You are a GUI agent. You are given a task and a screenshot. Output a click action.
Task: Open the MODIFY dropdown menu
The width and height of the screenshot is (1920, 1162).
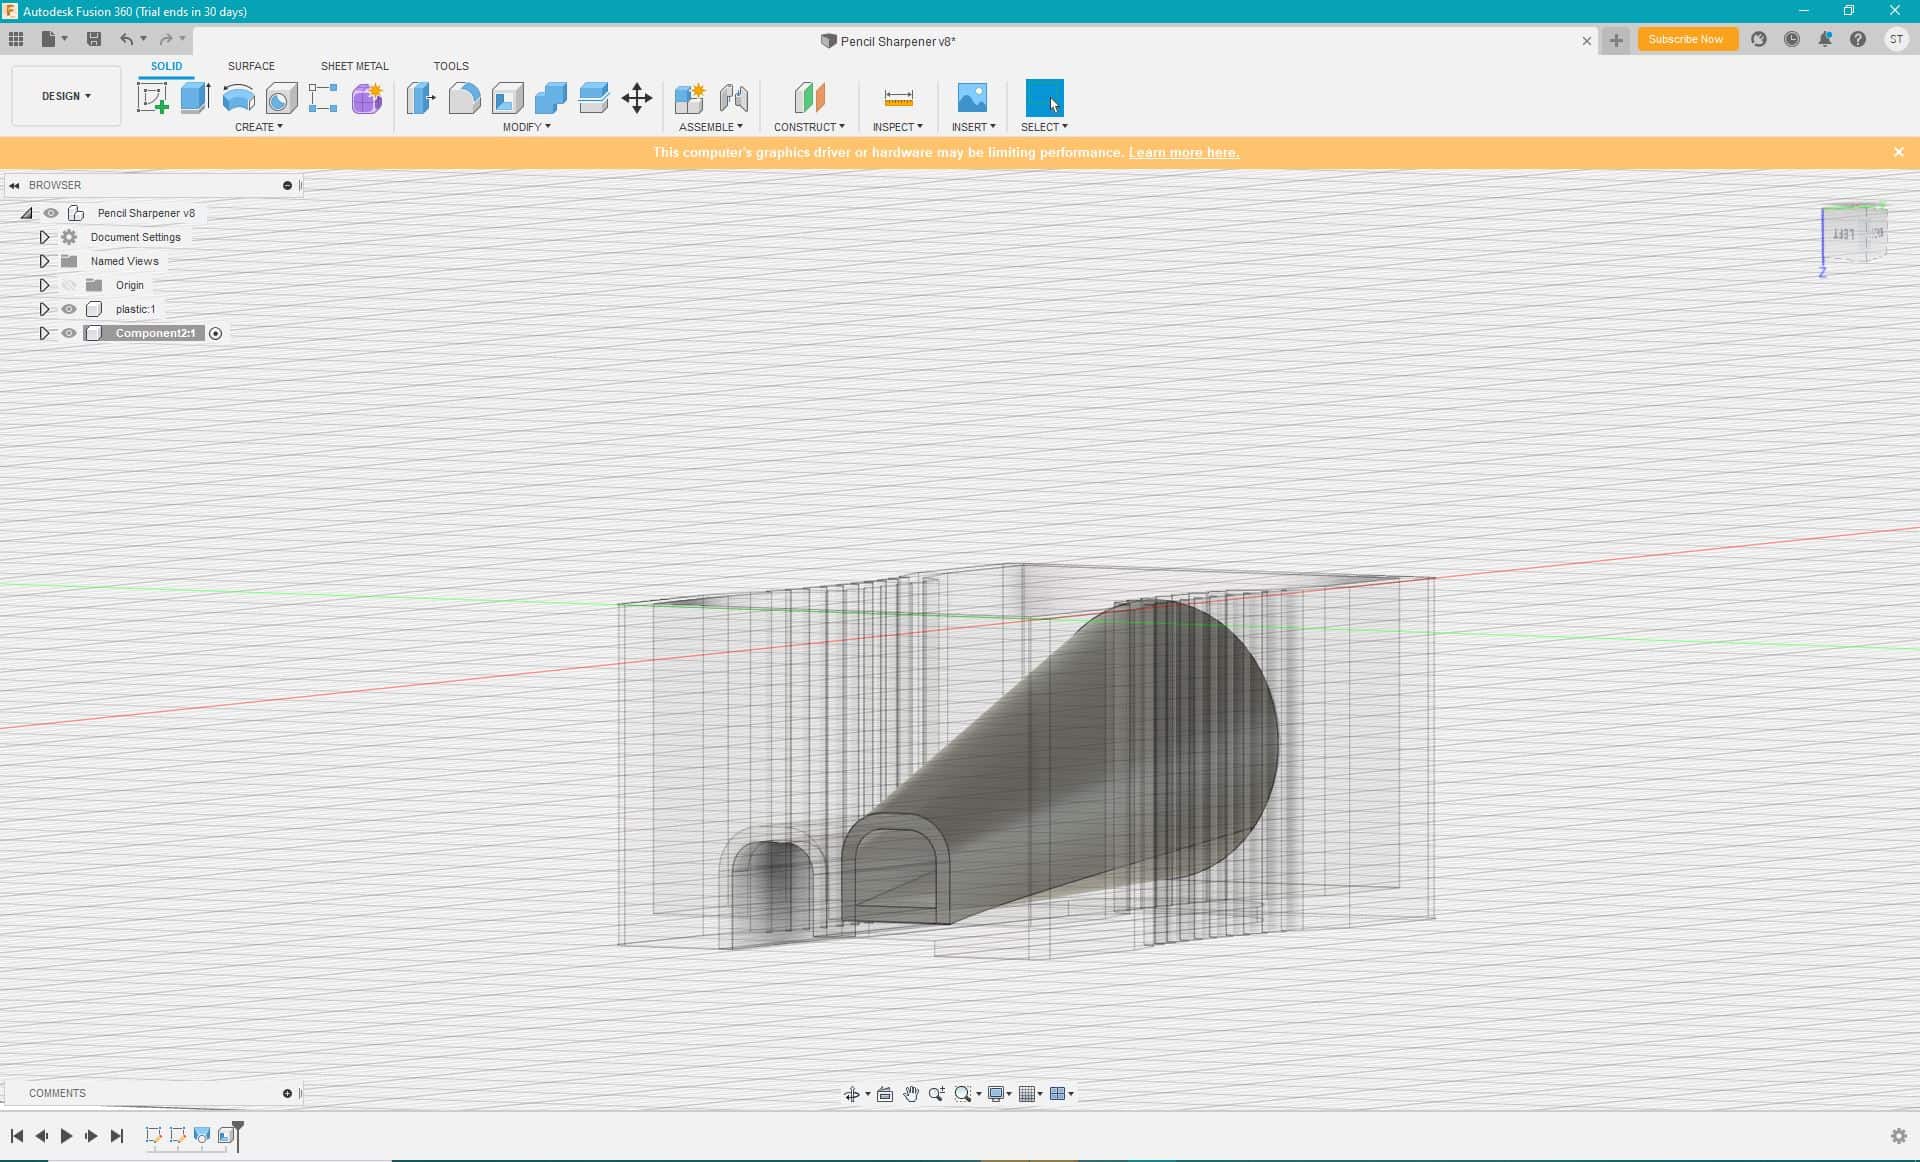pos(527,127)
